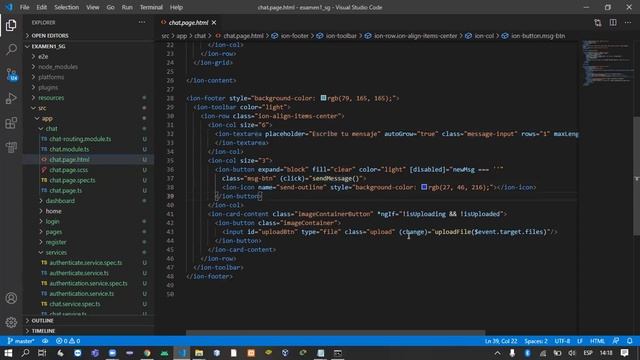
Task: Click the feedback icon in status bar
Action: 616,341
